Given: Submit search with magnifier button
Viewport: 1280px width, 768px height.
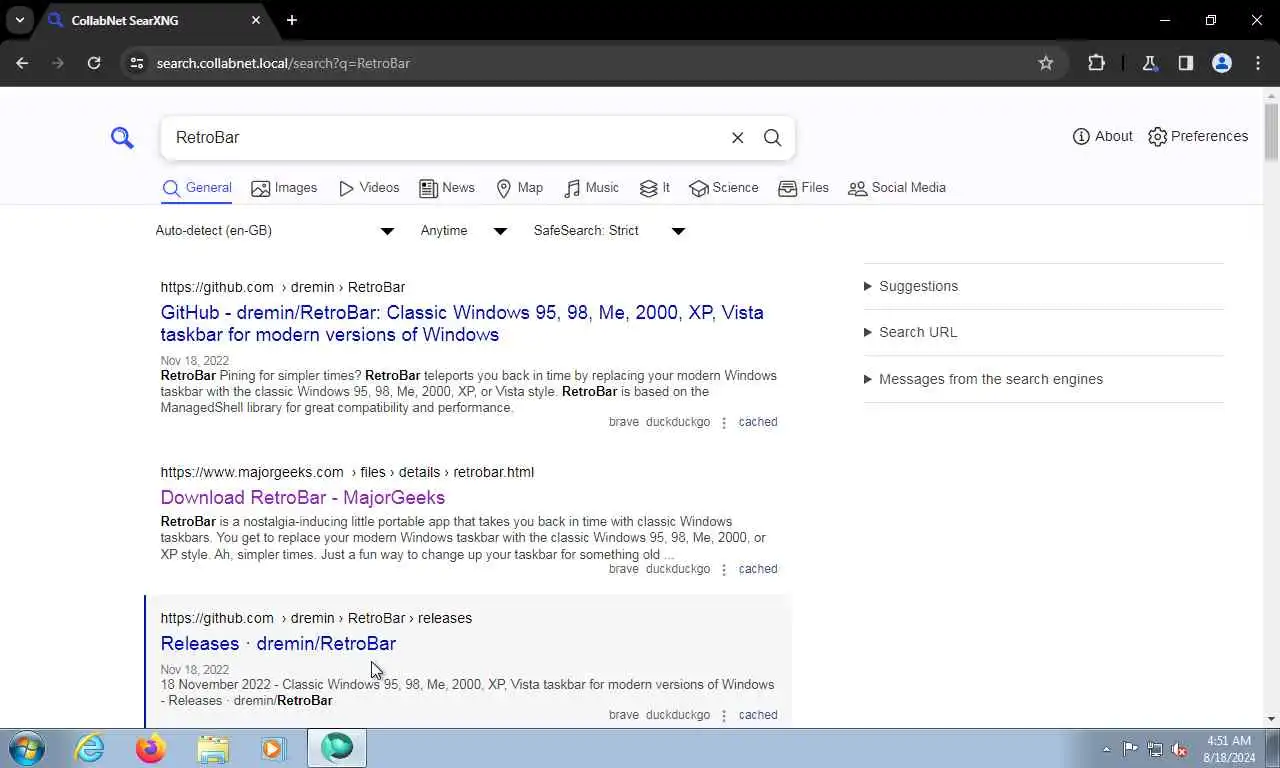Looking at the screenshot, I should [x=772, y=137].
